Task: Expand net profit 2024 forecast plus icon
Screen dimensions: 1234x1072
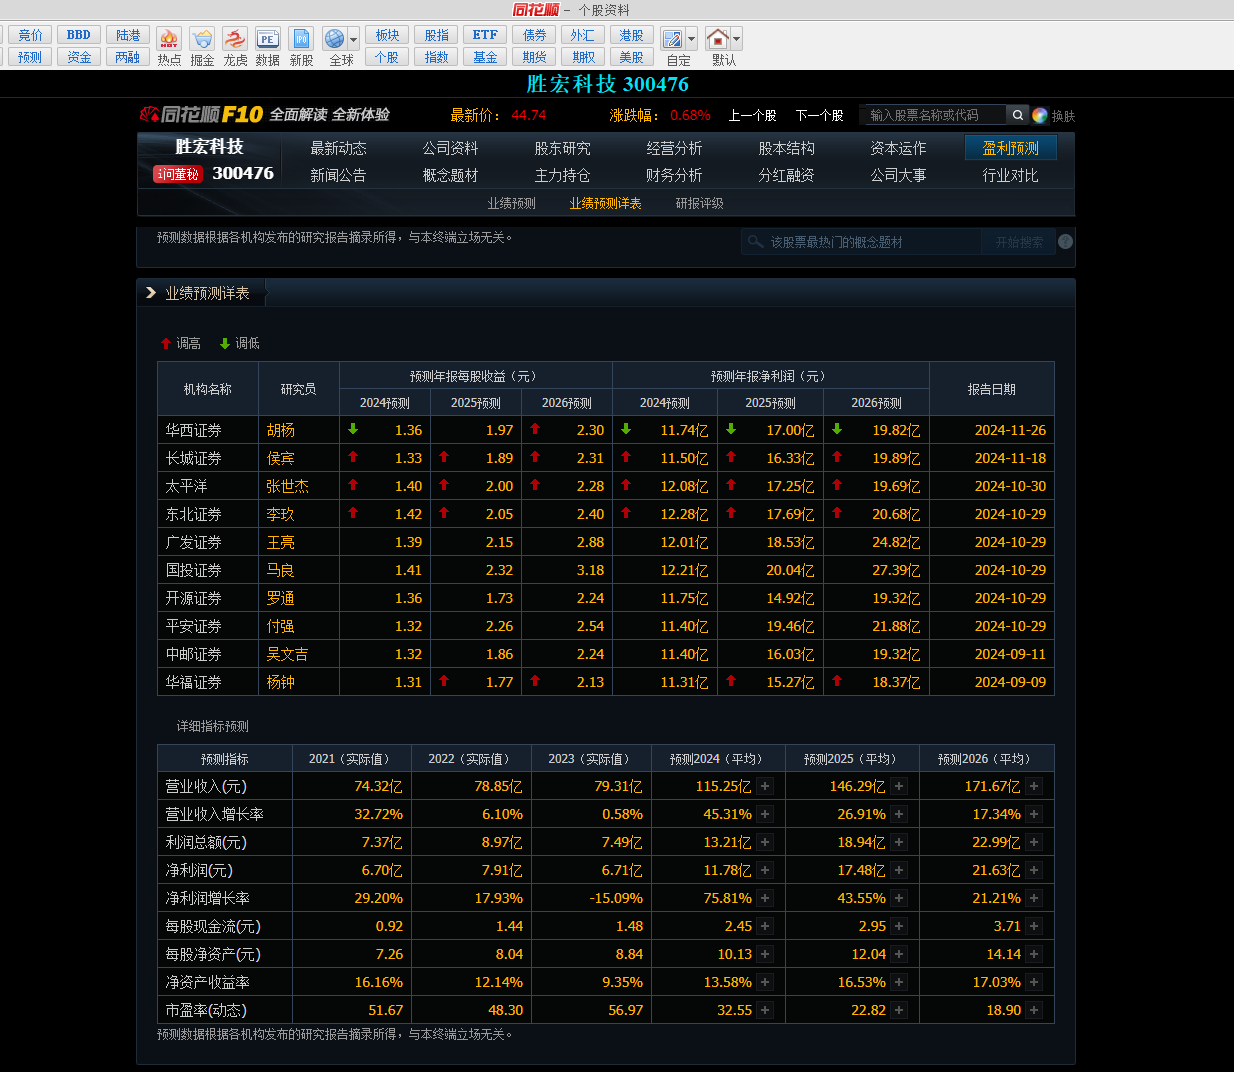Action: pos(765,870)
